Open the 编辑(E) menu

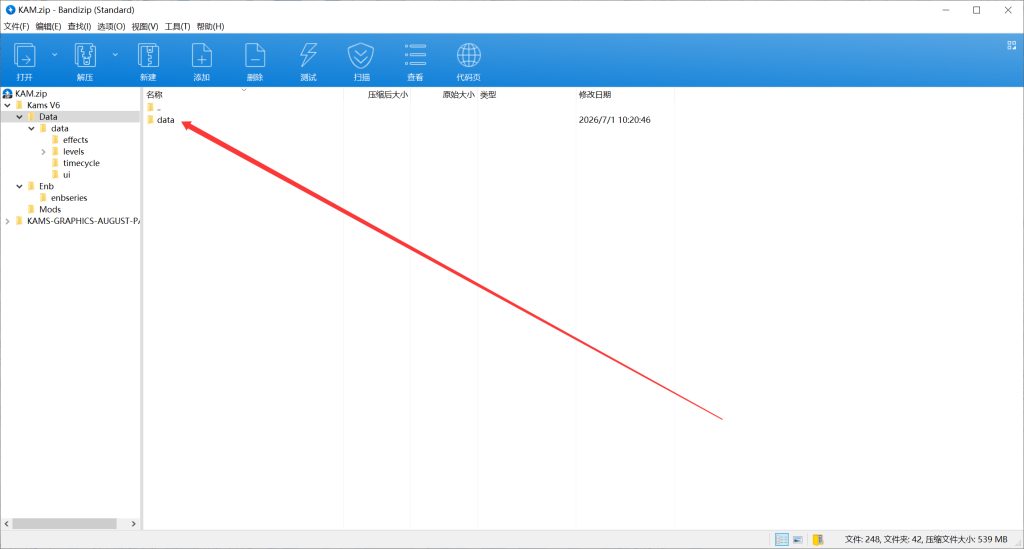pos(48,26)
